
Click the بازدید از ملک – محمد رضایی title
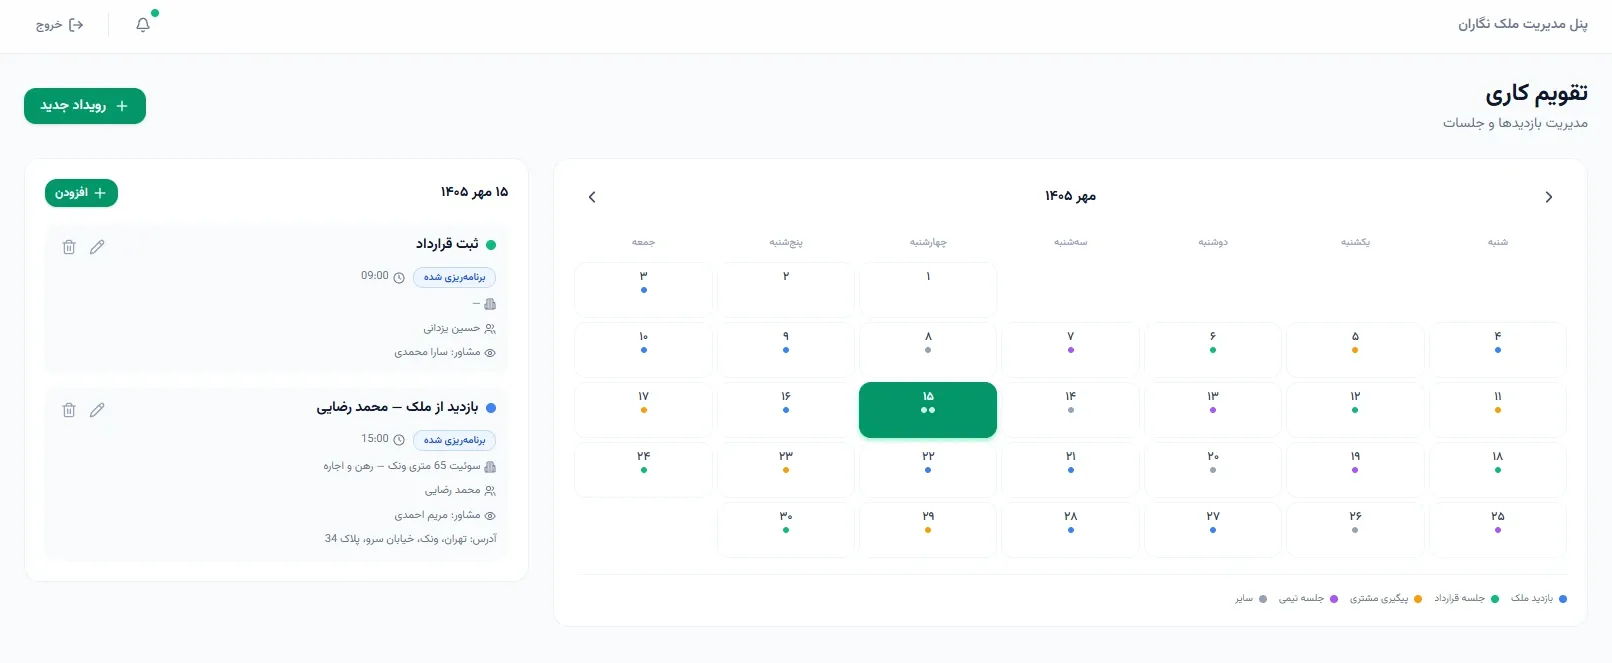point(398,407)
